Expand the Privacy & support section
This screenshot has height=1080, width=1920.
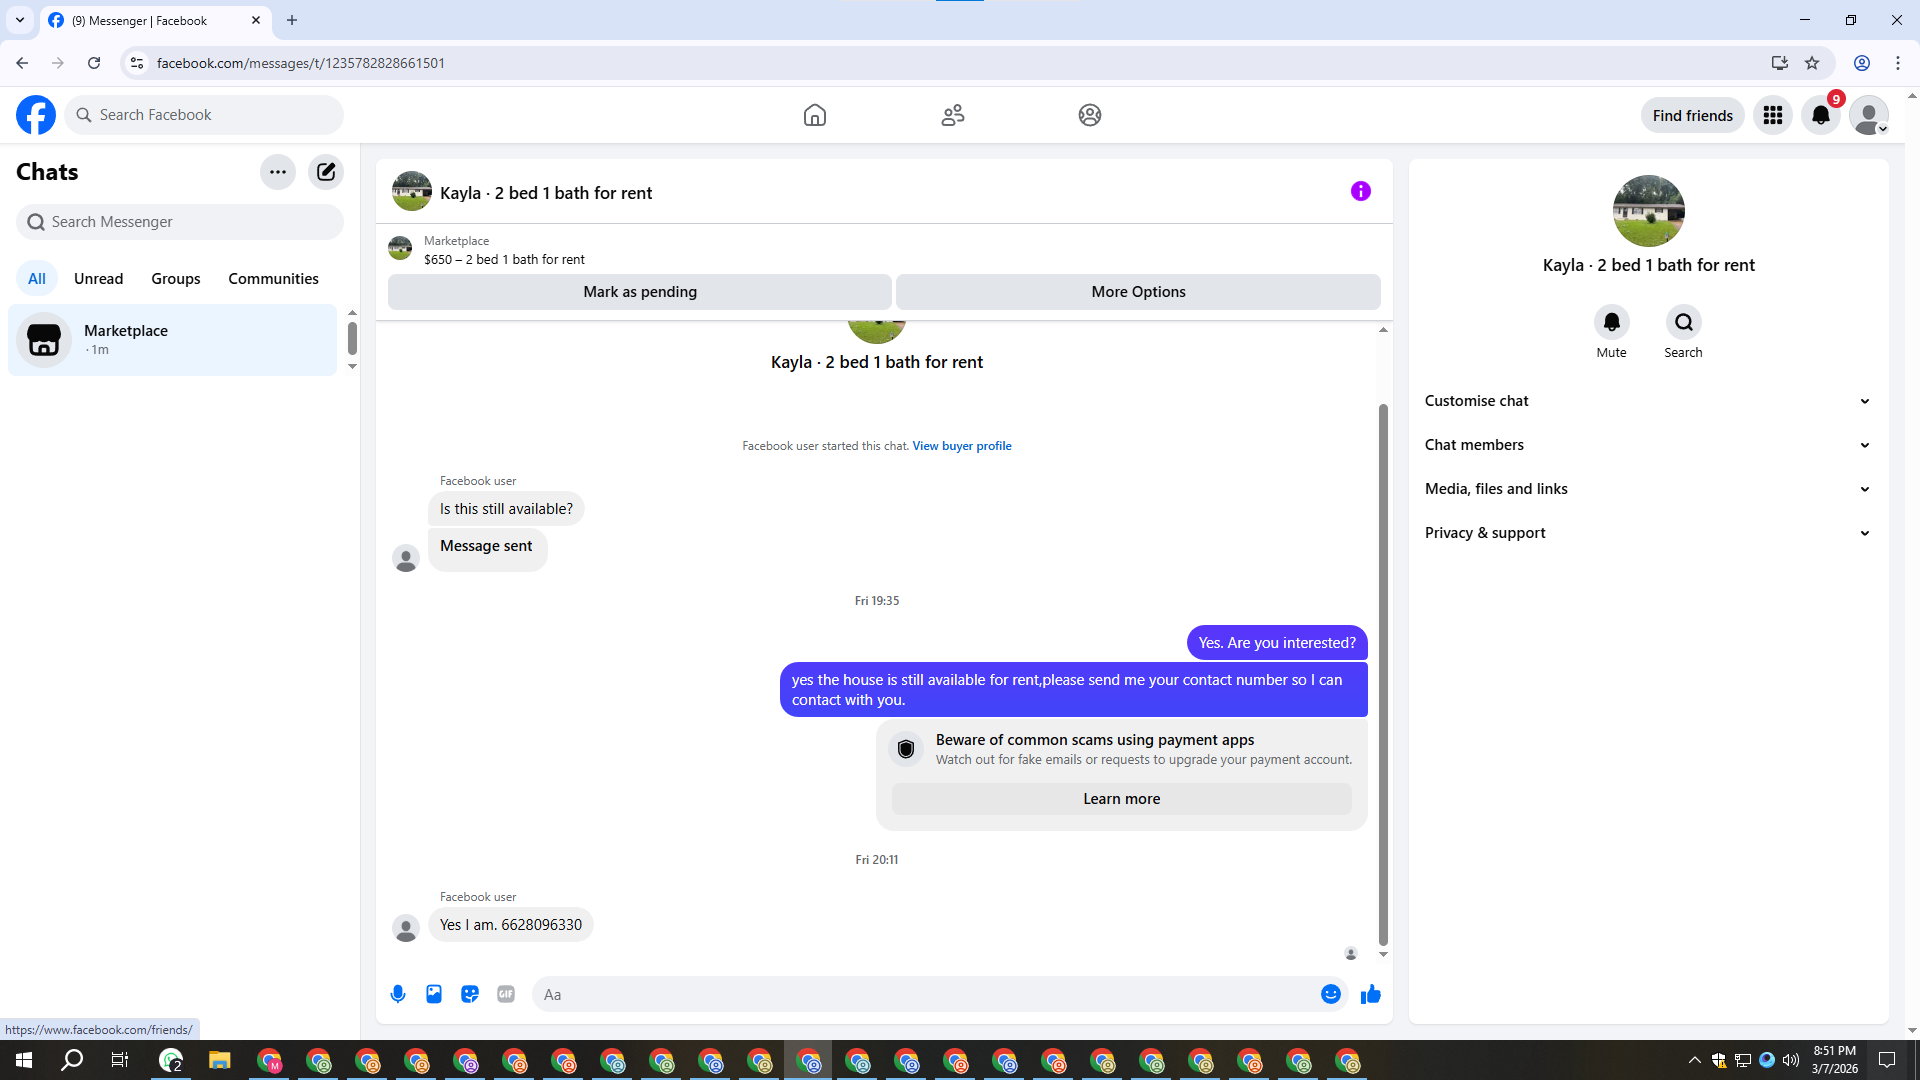tap(1648, 533)
